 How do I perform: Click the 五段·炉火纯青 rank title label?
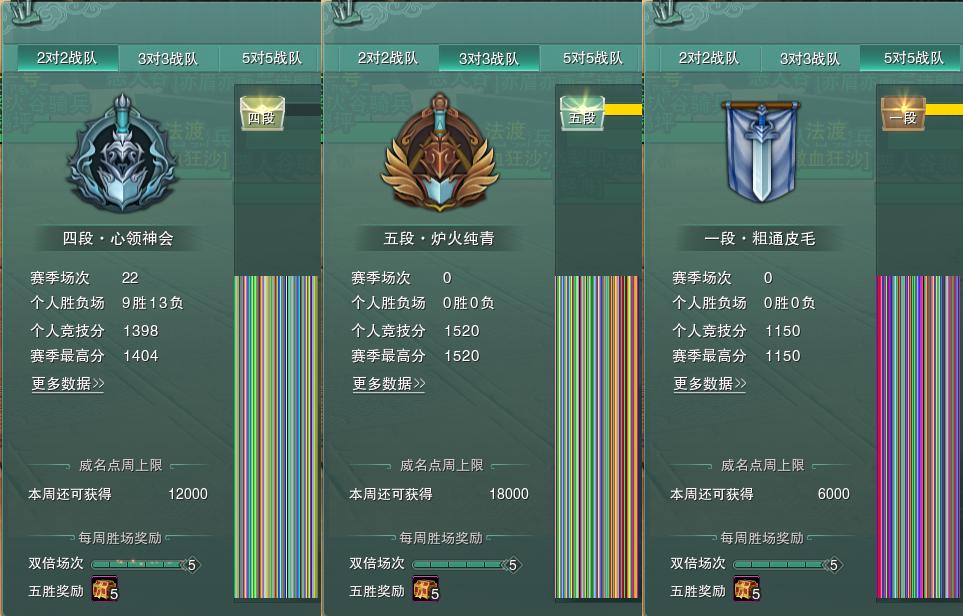coord(439,238)
